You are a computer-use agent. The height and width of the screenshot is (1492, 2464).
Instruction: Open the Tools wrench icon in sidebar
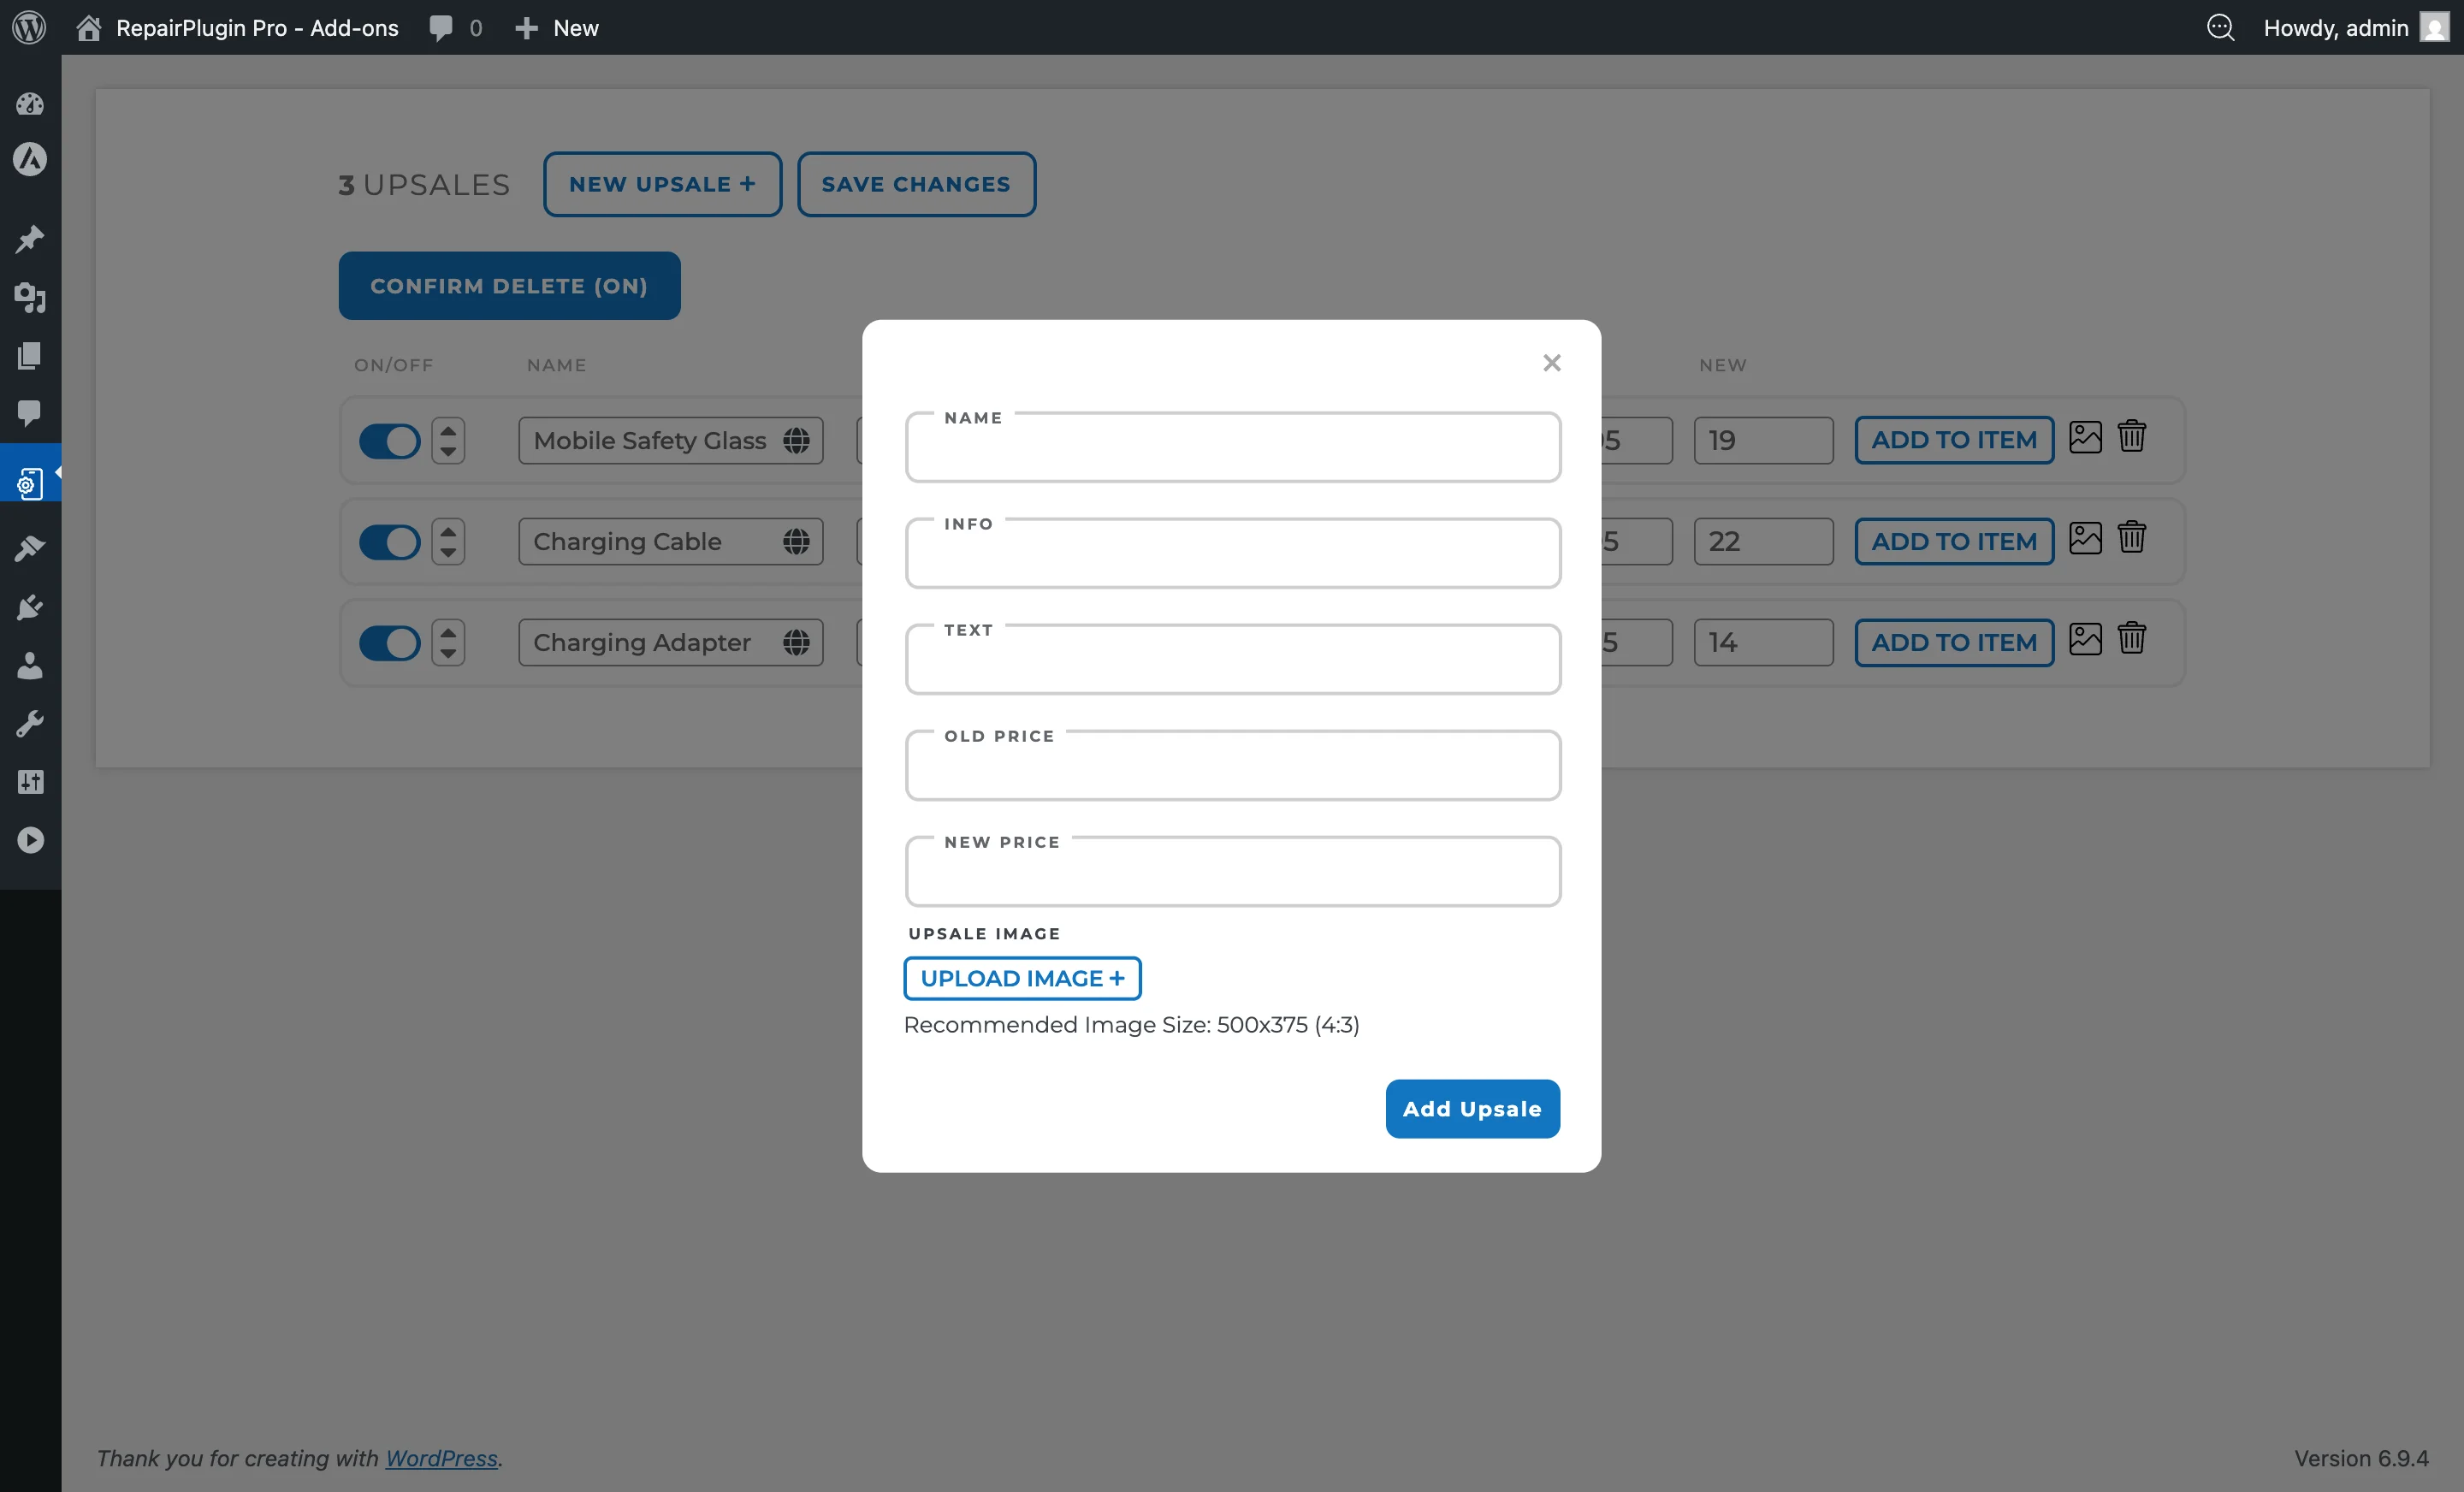(x=30, y=723)
